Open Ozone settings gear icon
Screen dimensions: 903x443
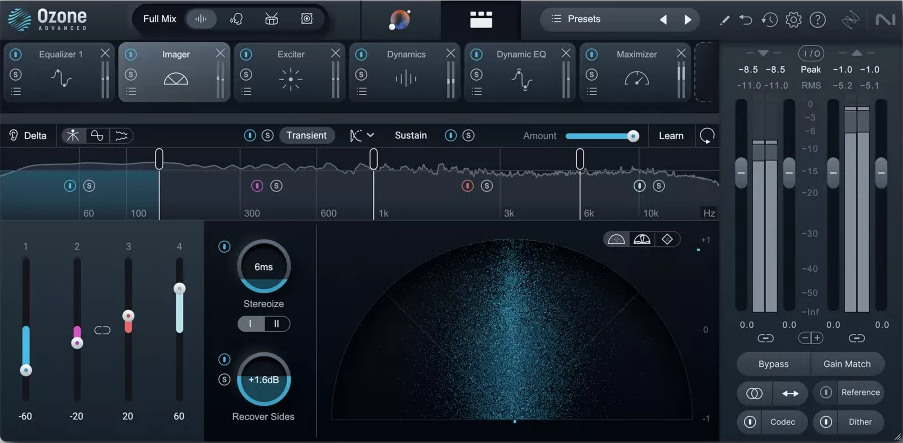(793, 19)
